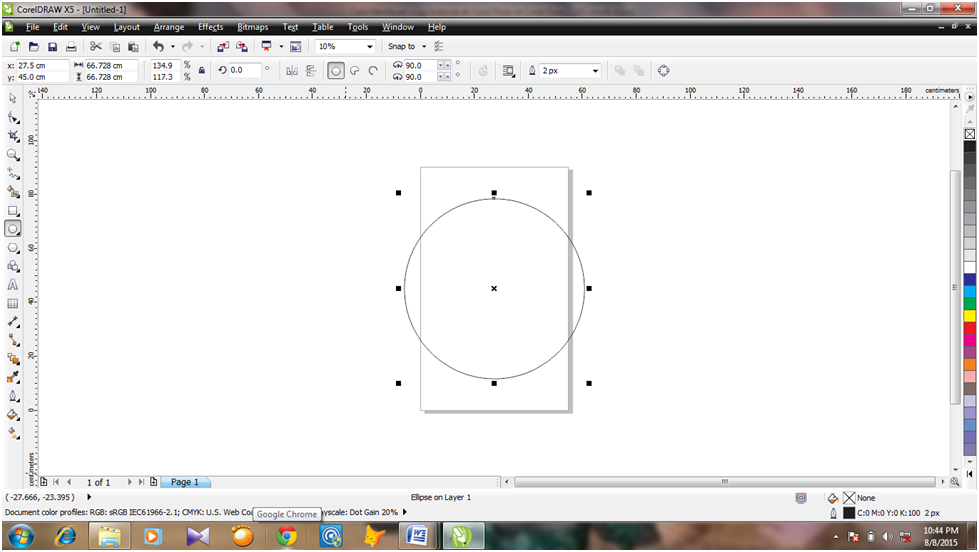Open the Effects menu
This screenshot has width=979, height=552.
pyautogui.click(x=210, y=27)
